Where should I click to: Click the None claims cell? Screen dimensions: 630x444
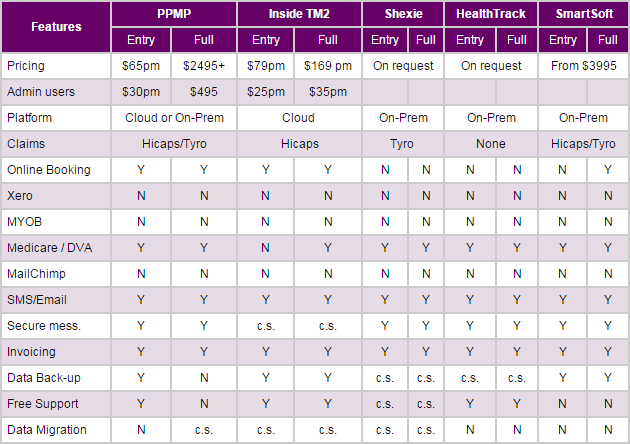491,144
